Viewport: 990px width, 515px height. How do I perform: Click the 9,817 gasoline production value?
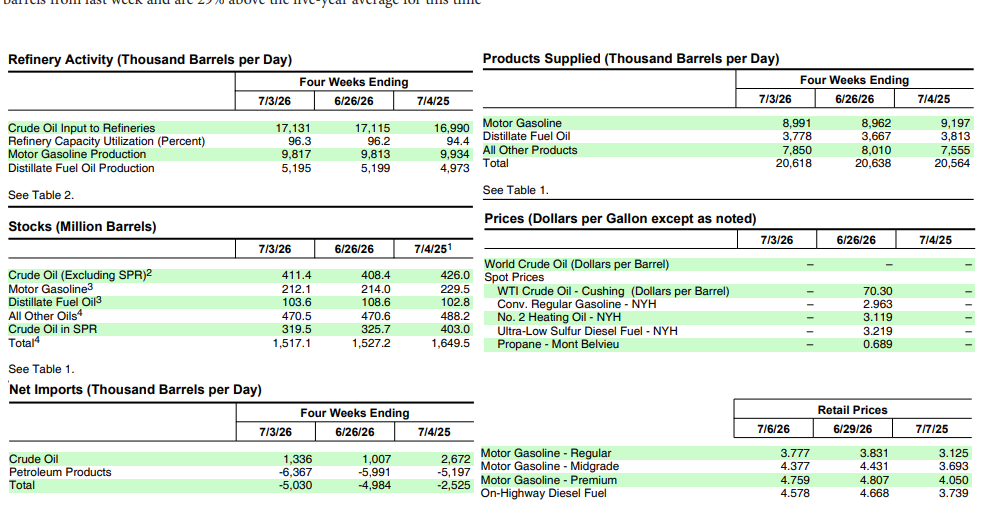pos(296,155)
